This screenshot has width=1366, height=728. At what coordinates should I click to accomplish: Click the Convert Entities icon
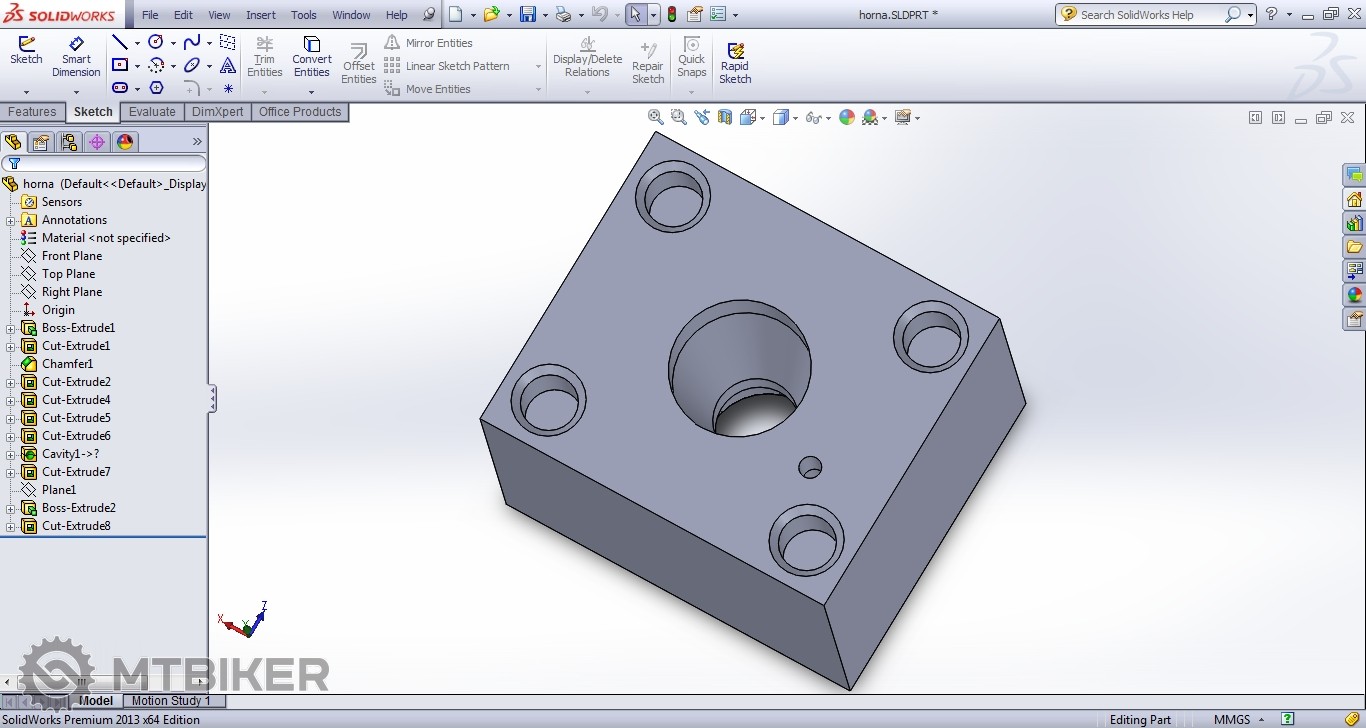click(x=311, y=57)
